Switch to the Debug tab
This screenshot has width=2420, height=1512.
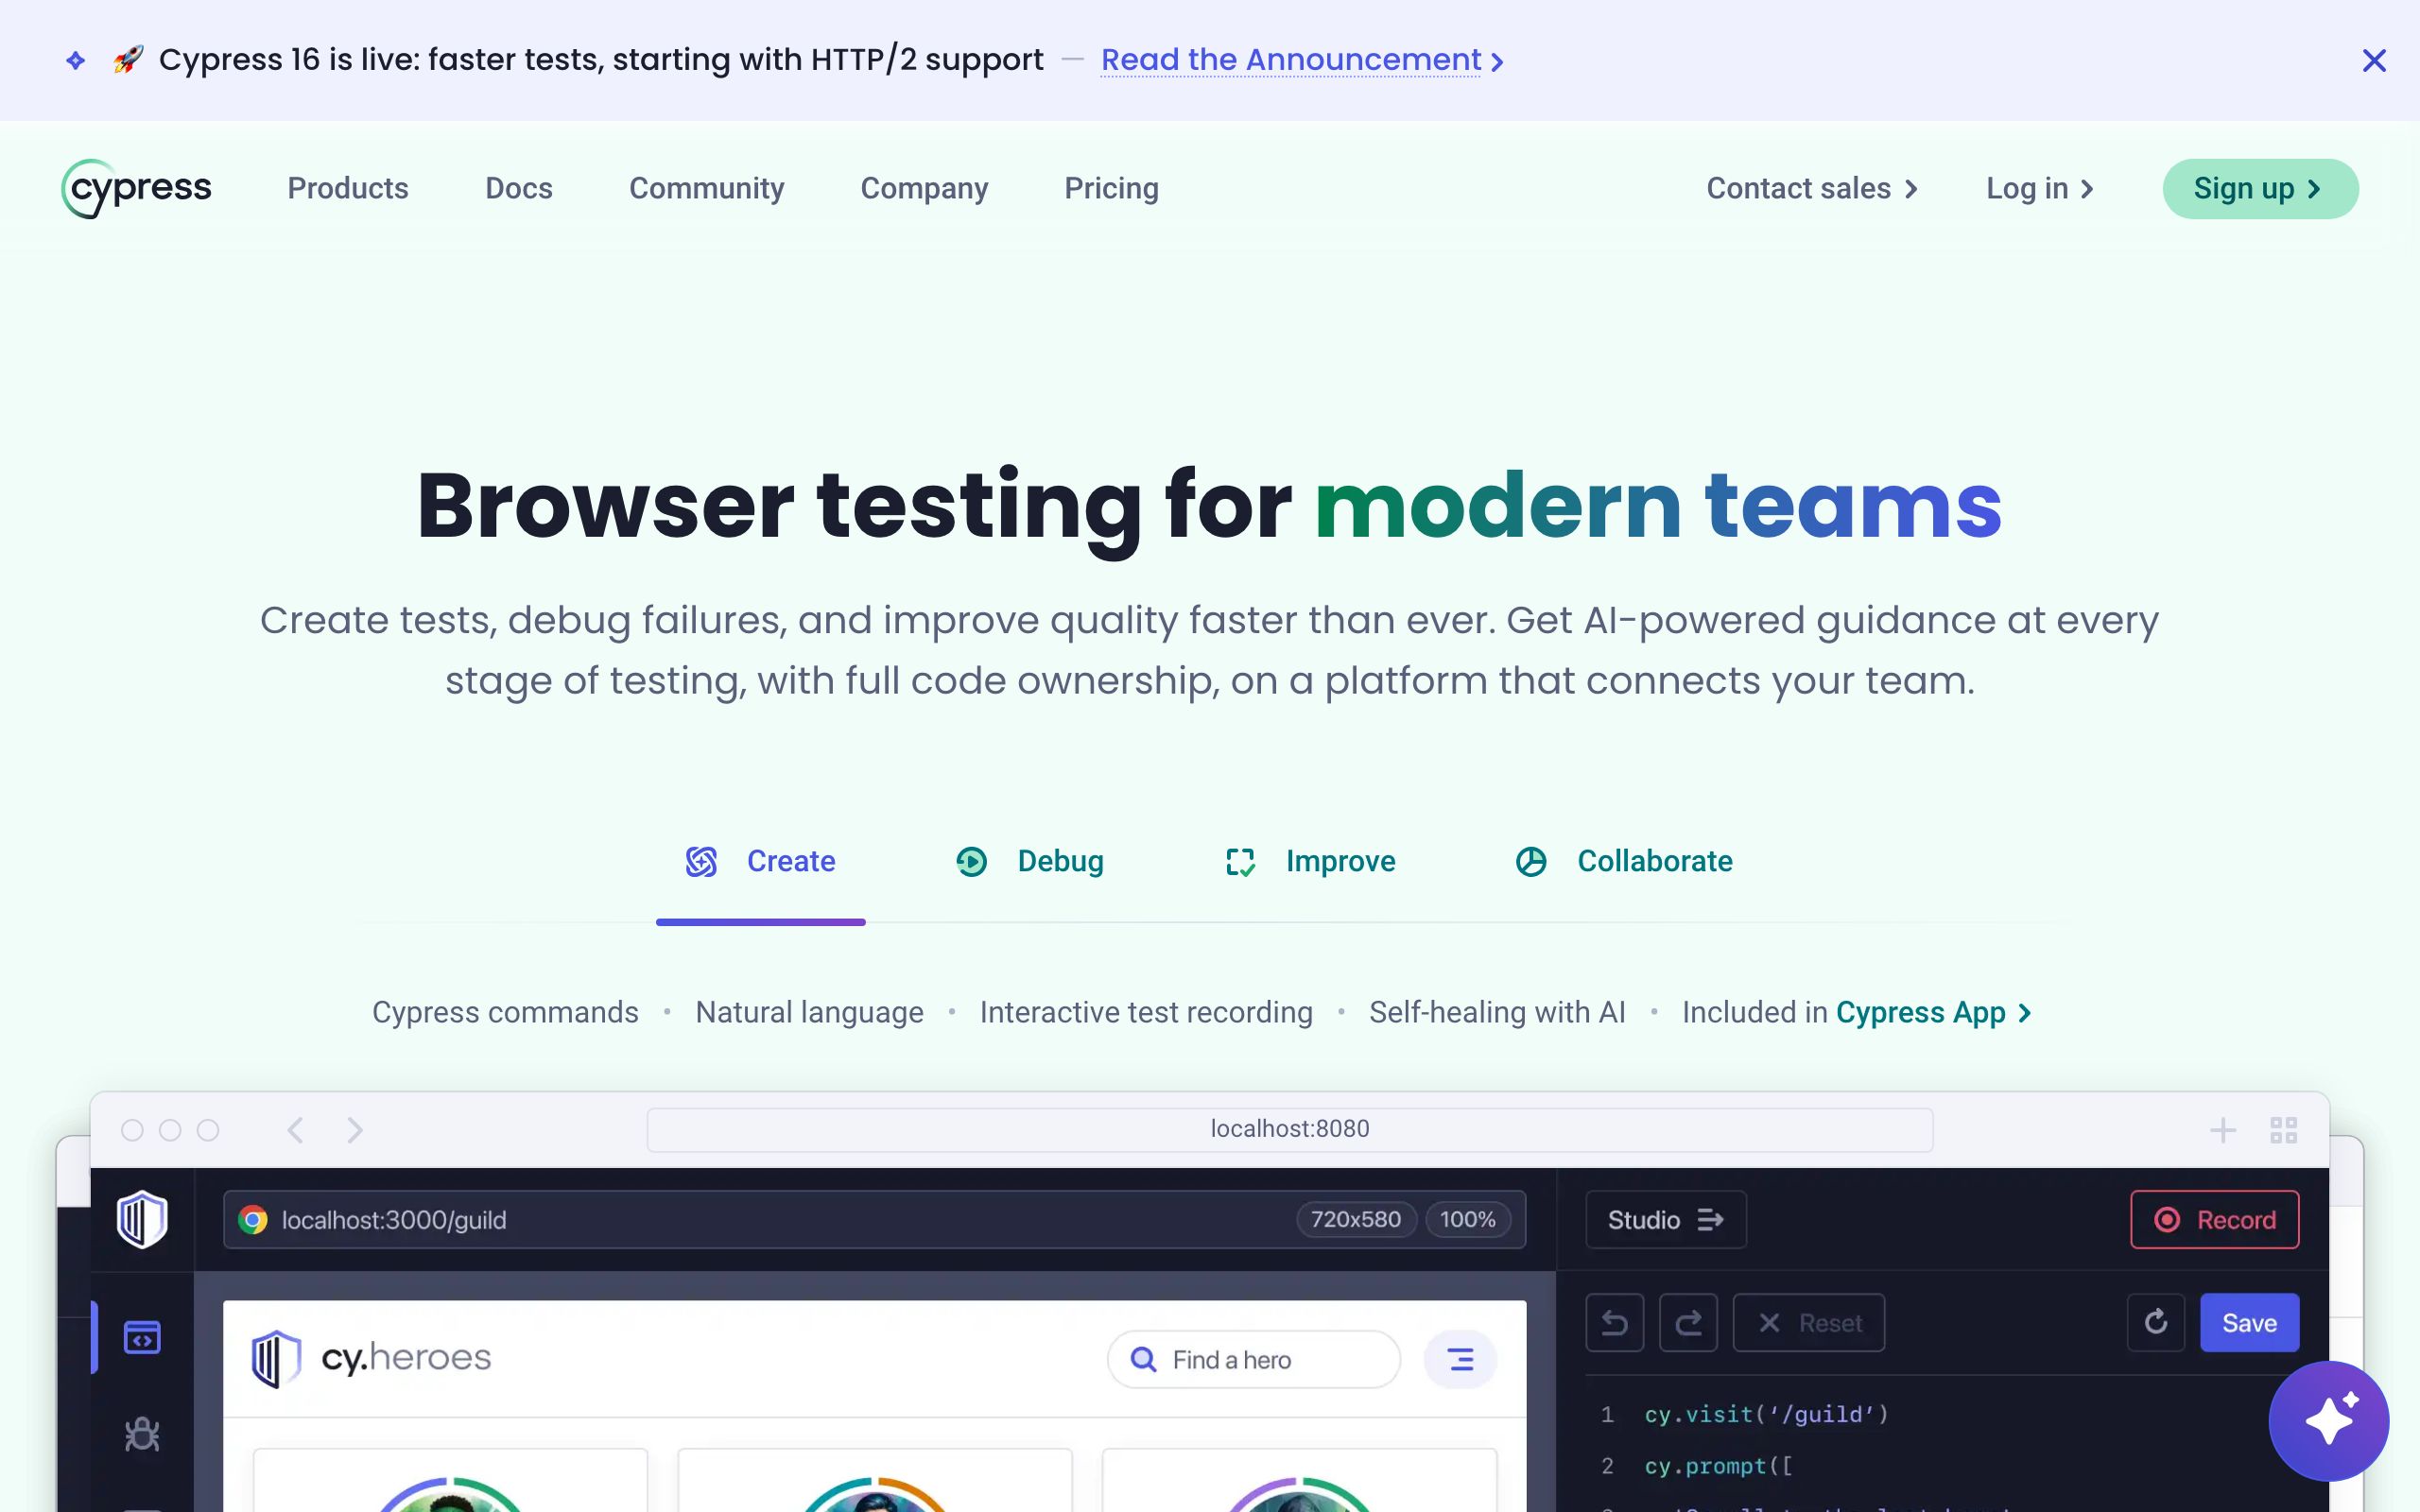(1030, 861)
